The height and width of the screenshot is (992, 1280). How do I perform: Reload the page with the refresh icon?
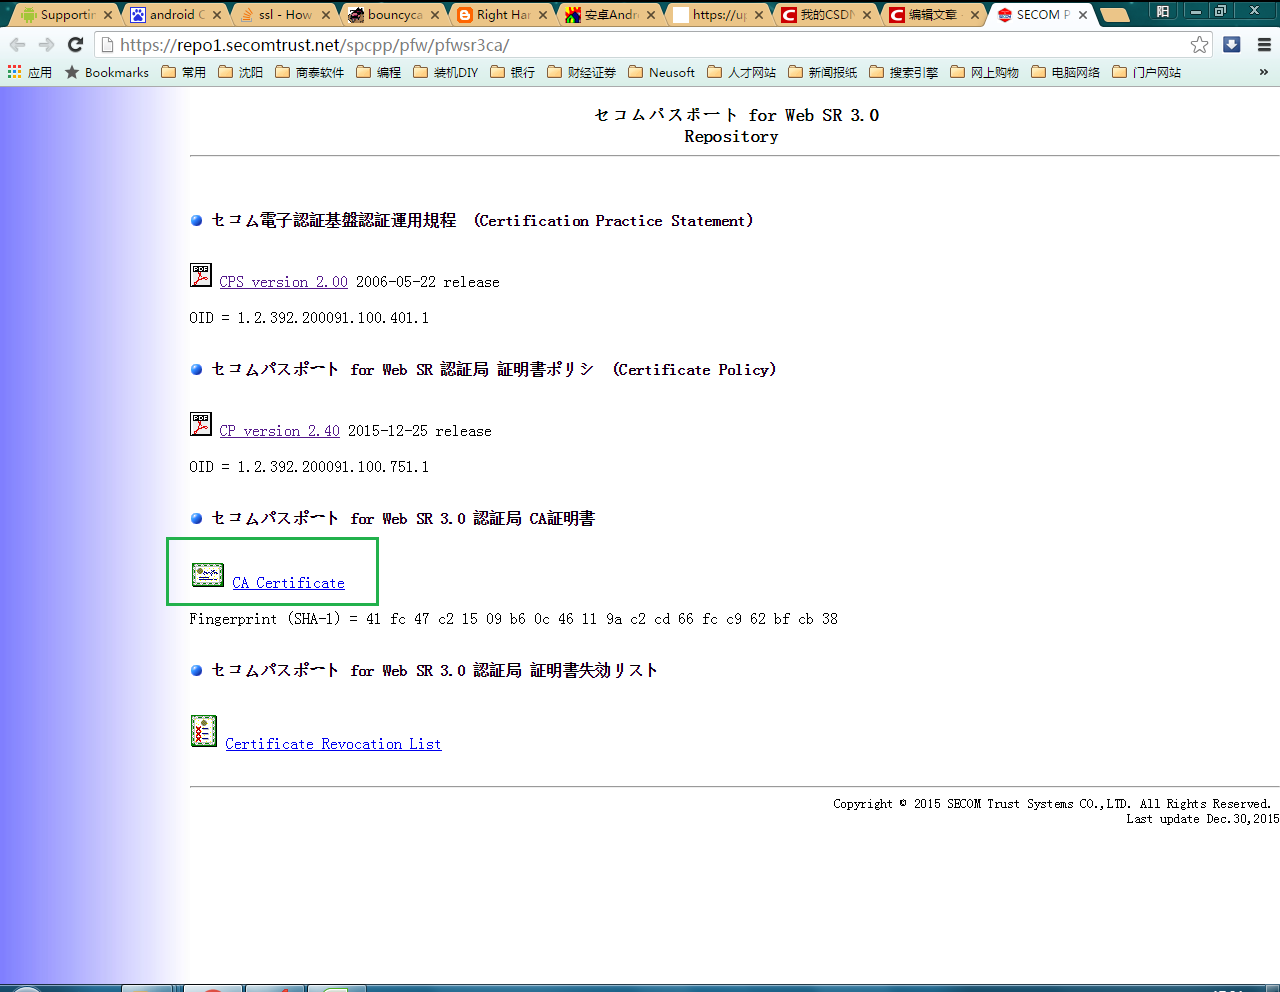click(x=75, y=45)
